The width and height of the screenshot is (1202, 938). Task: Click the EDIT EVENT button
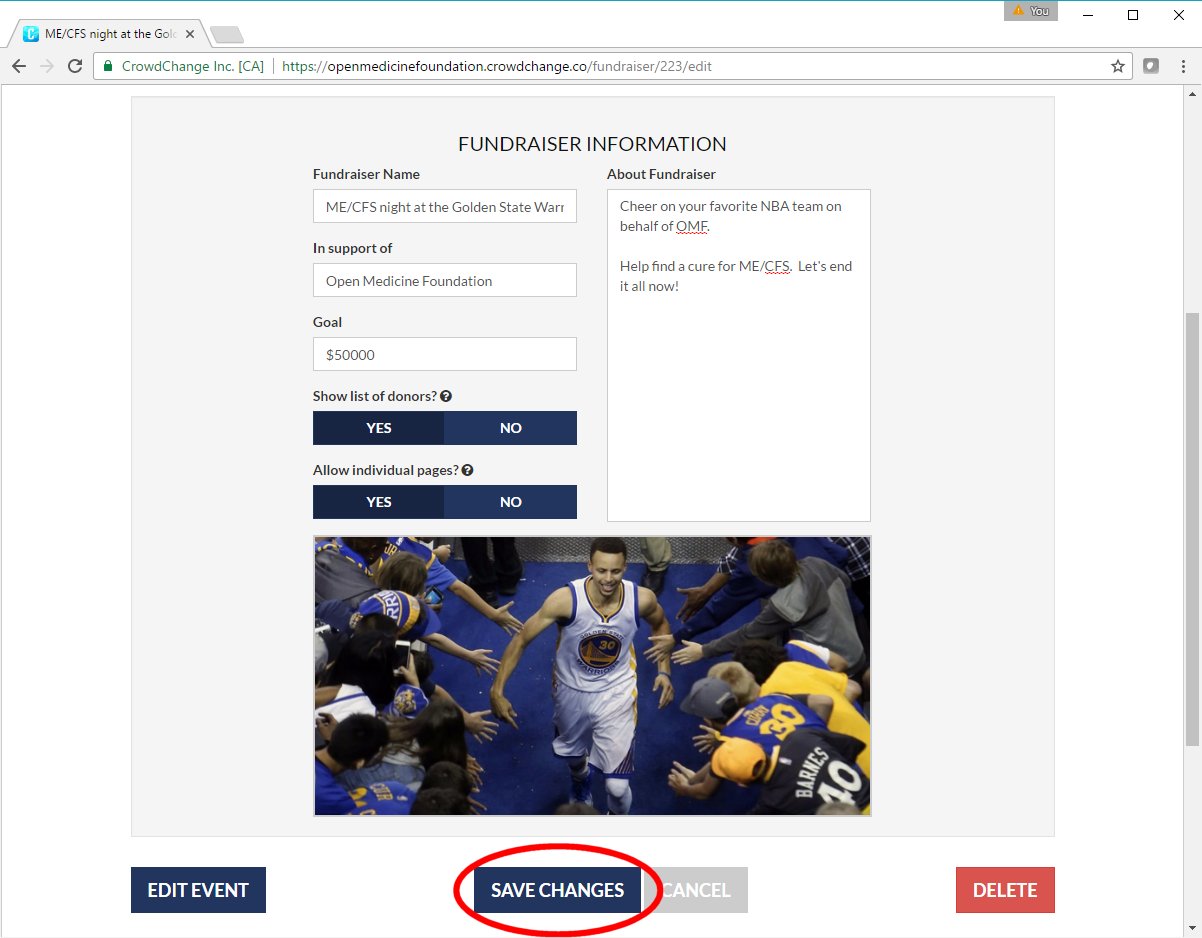coord(198,890)
